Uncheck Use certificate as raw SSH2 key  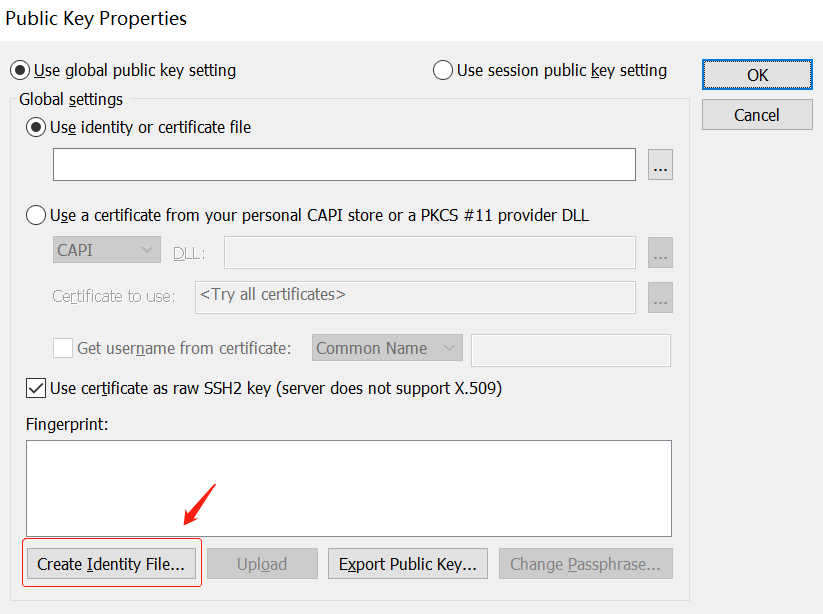[x=36, y=388]
